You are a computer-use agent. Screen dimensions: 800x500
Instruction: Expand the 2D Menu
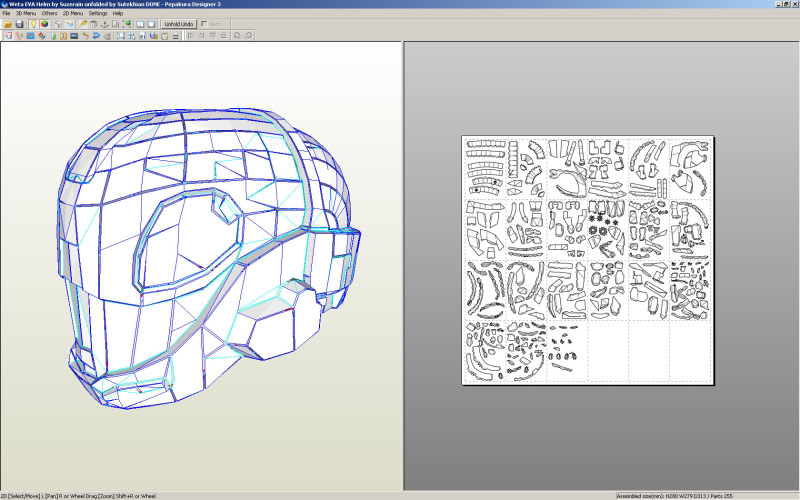point(73,13)
